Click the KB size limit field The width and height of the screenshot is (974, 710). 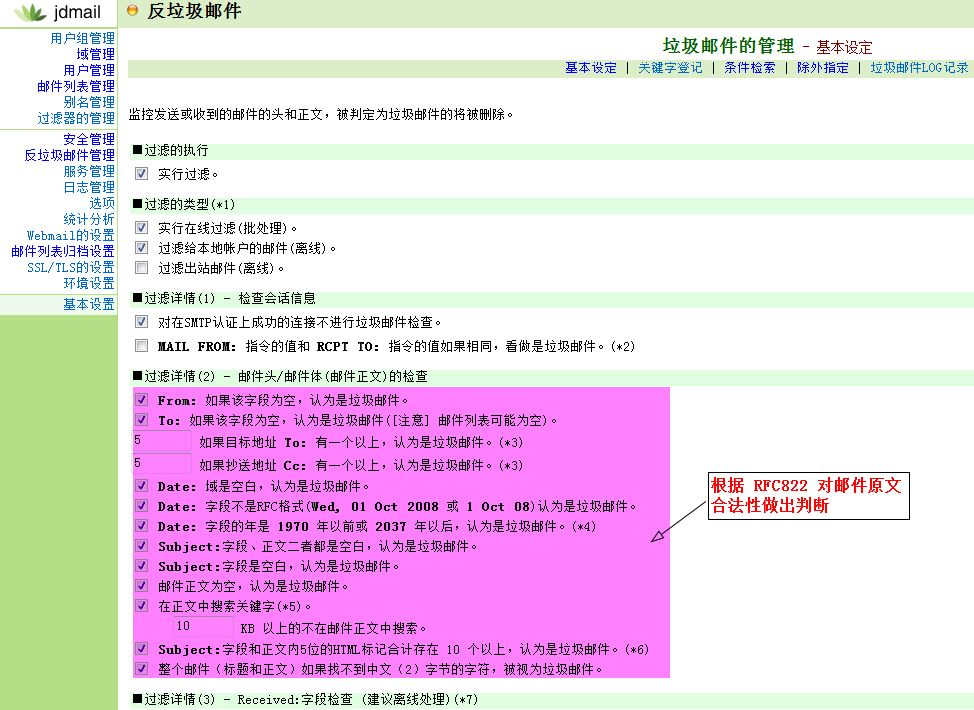tap(204, 626)
